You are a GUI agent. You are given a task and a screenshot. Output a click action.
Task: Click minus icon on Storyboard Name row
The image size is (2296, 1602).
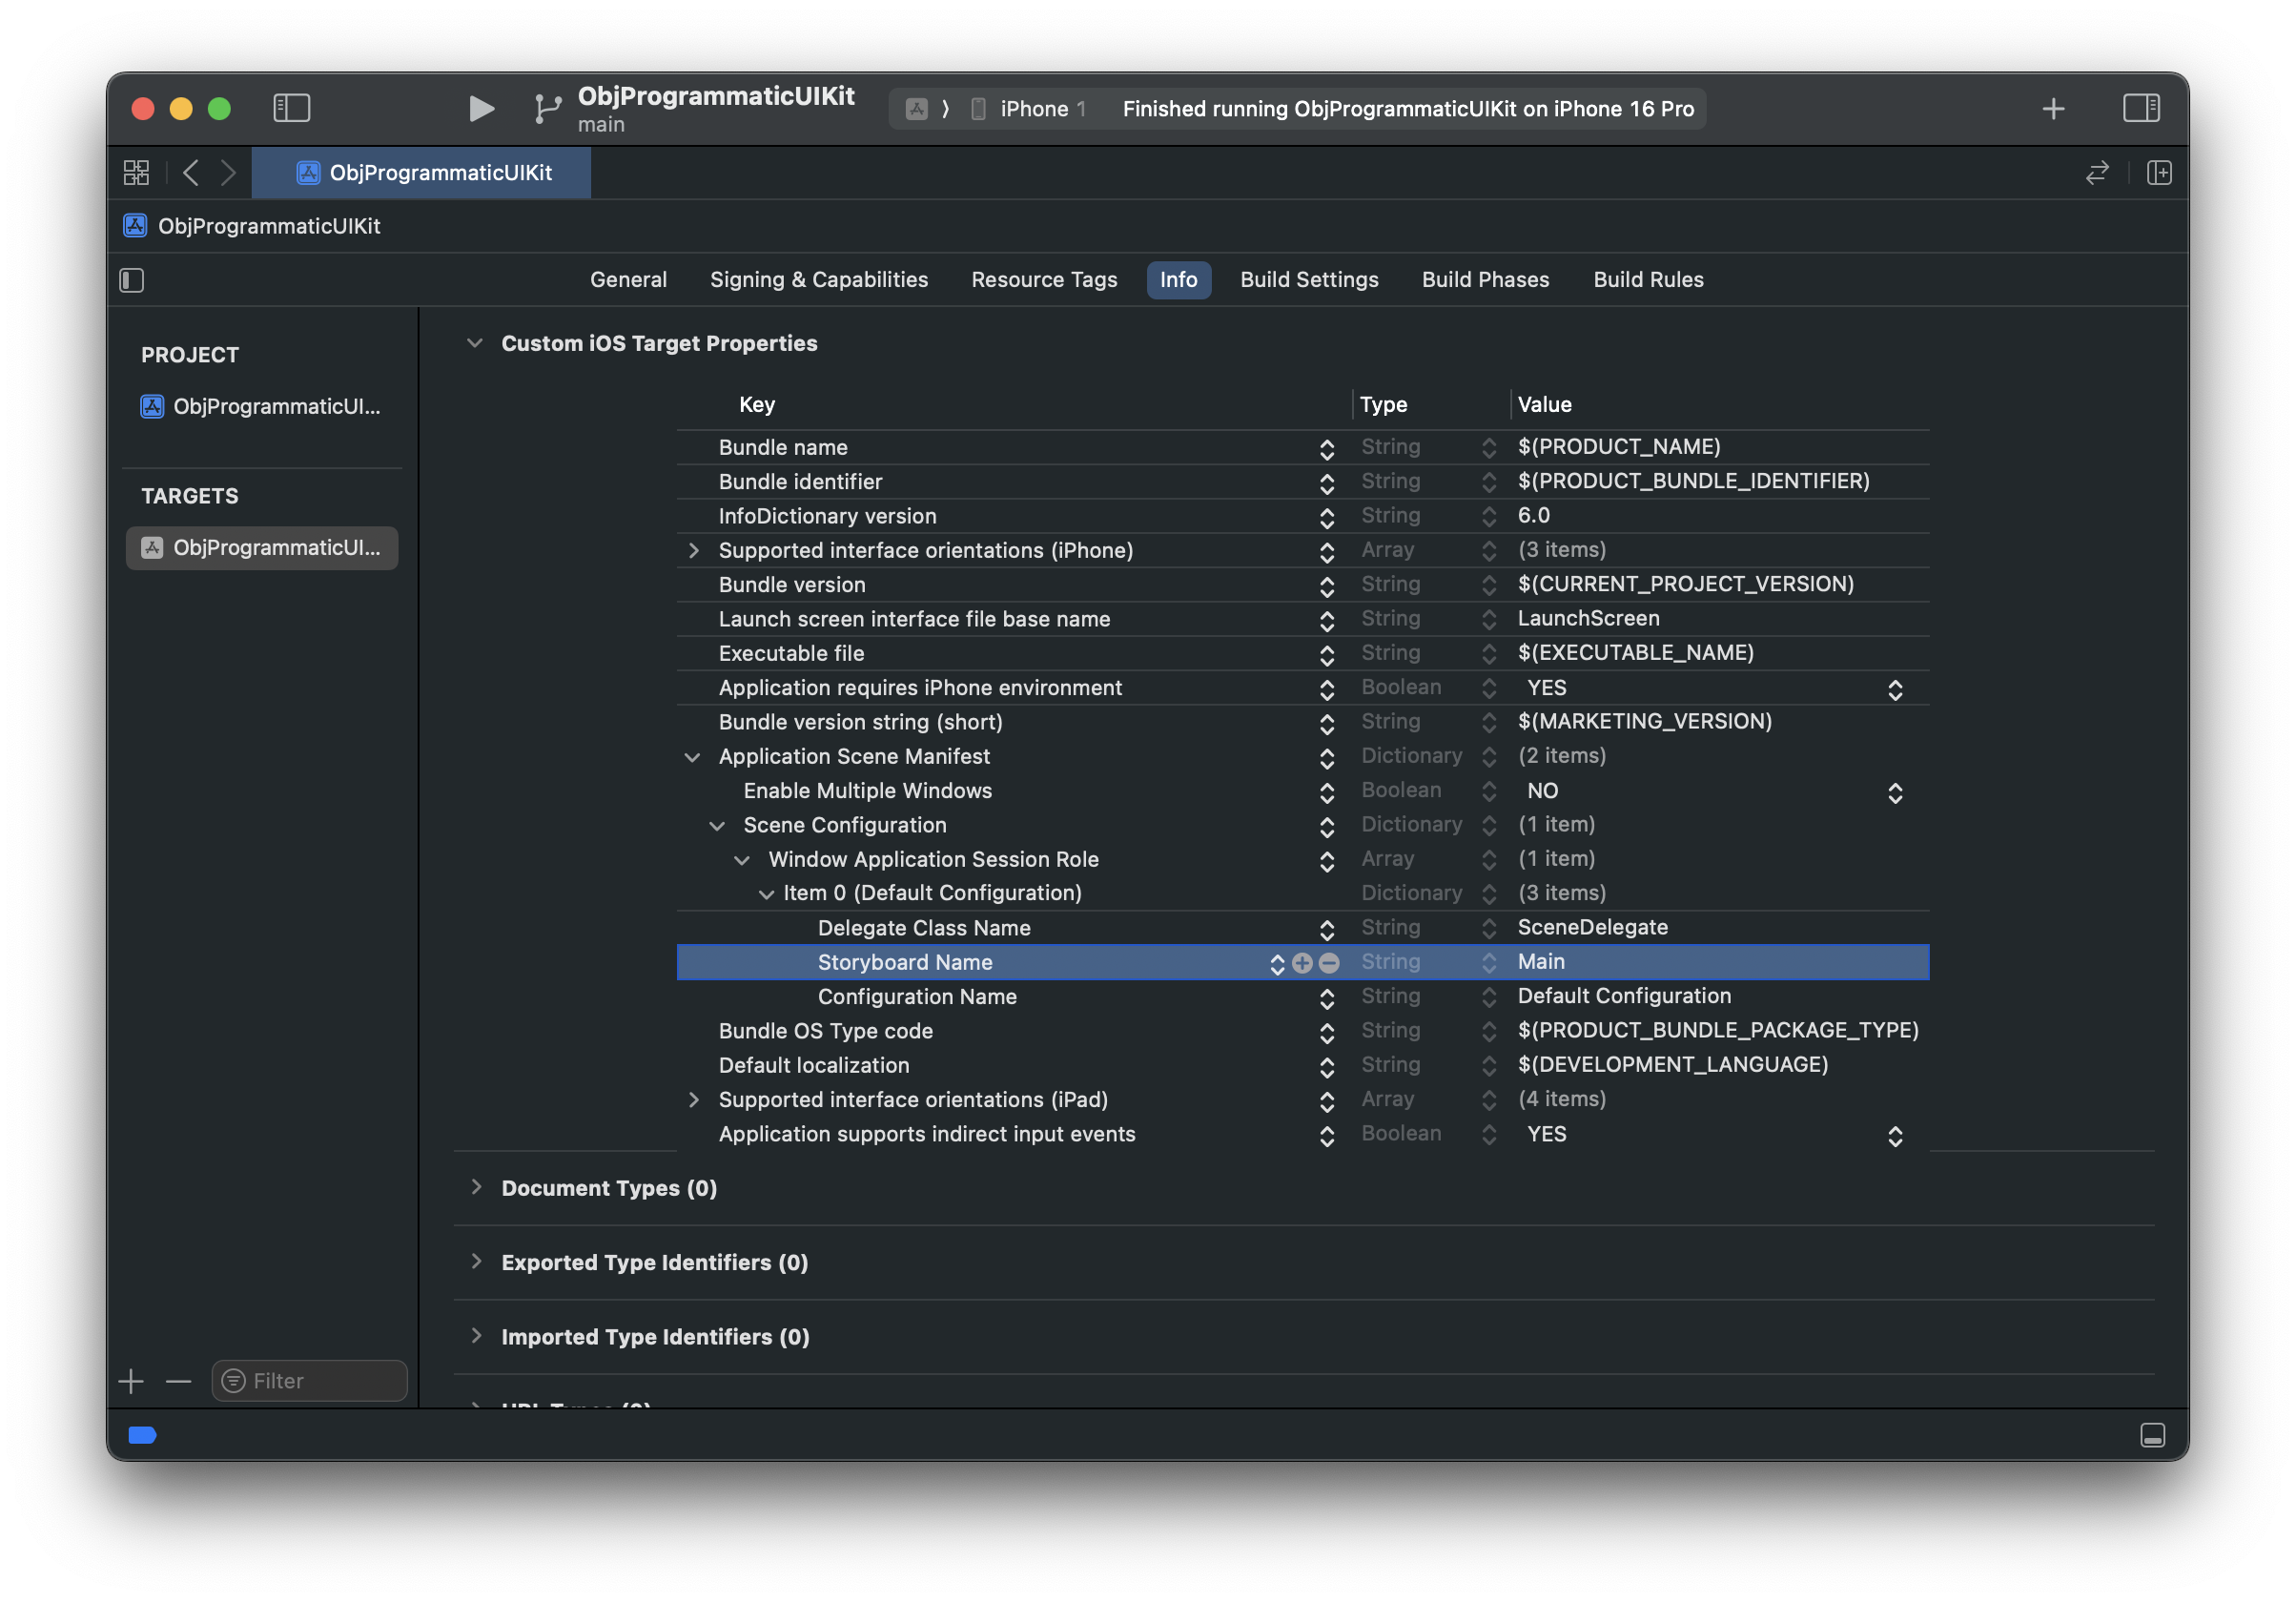click(x=1329, y=963)
